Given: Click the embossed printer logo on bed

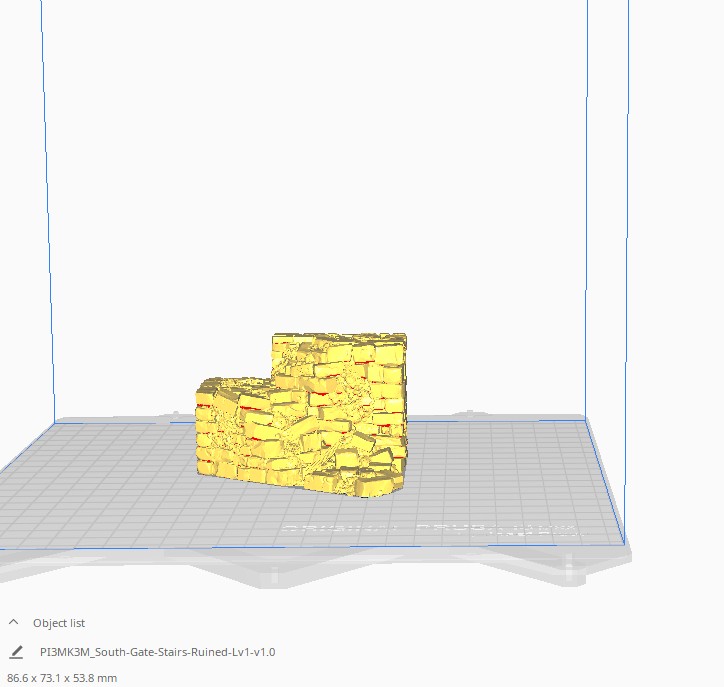Looking at the screenshot, I should (432, 529).
